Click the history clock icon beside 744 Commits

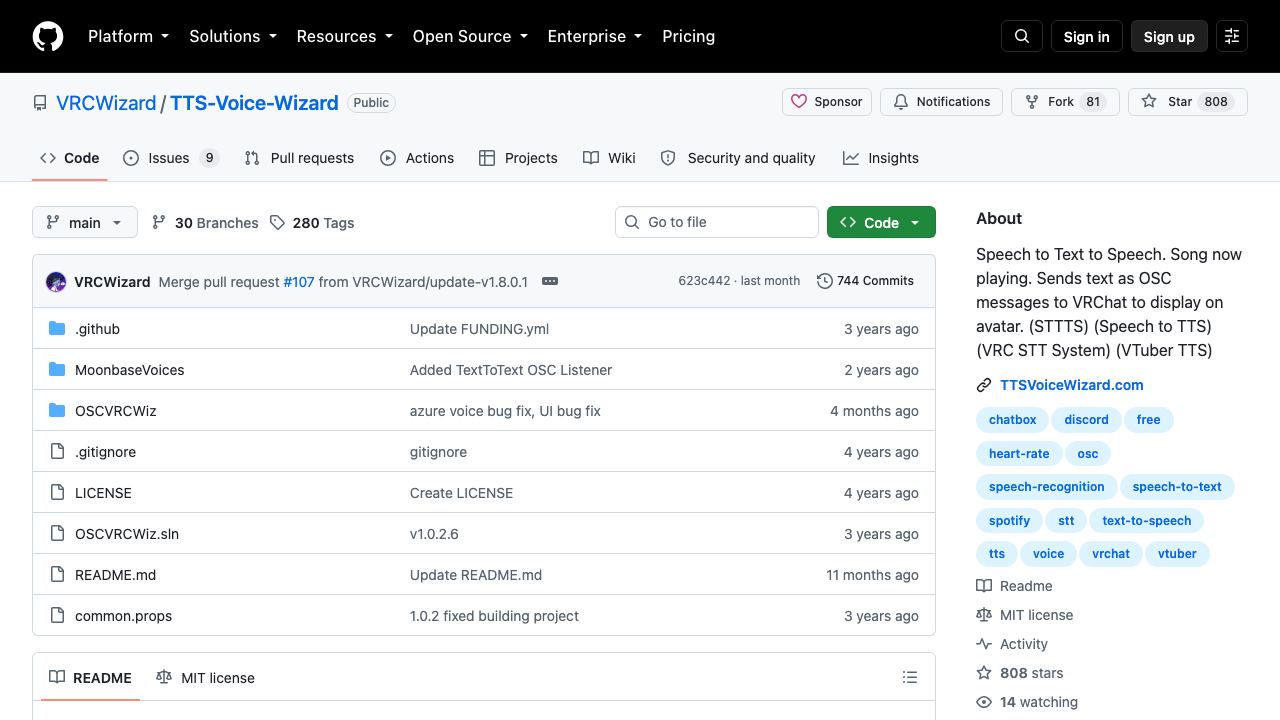point(825,281)
